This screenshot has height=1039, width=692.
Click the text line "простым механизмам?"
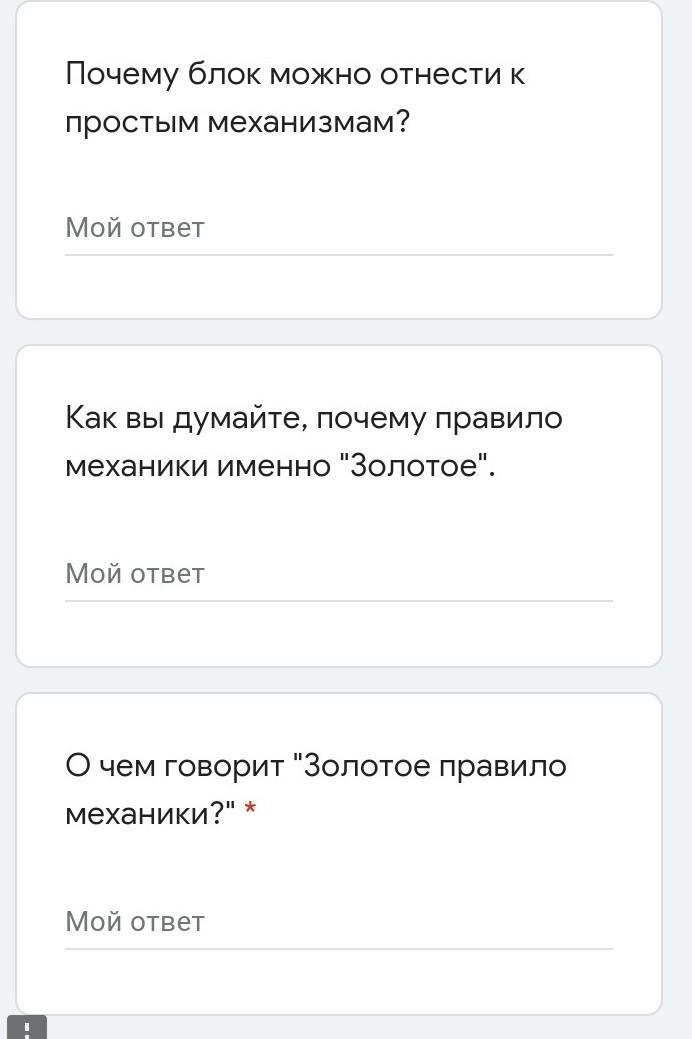point(237,123)
